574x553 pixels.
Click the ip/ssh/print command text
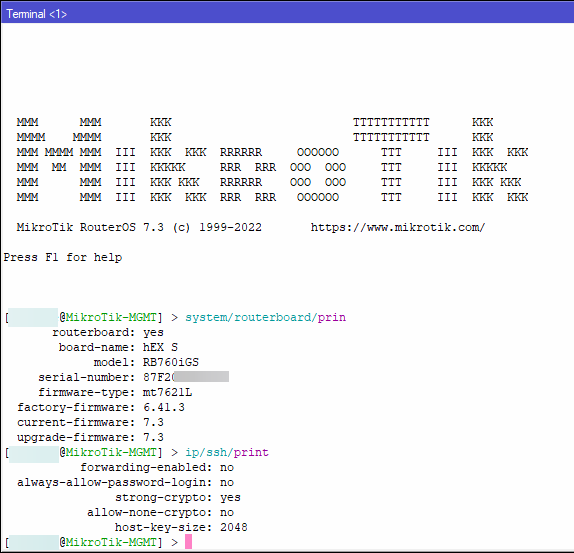coord(227,453)
